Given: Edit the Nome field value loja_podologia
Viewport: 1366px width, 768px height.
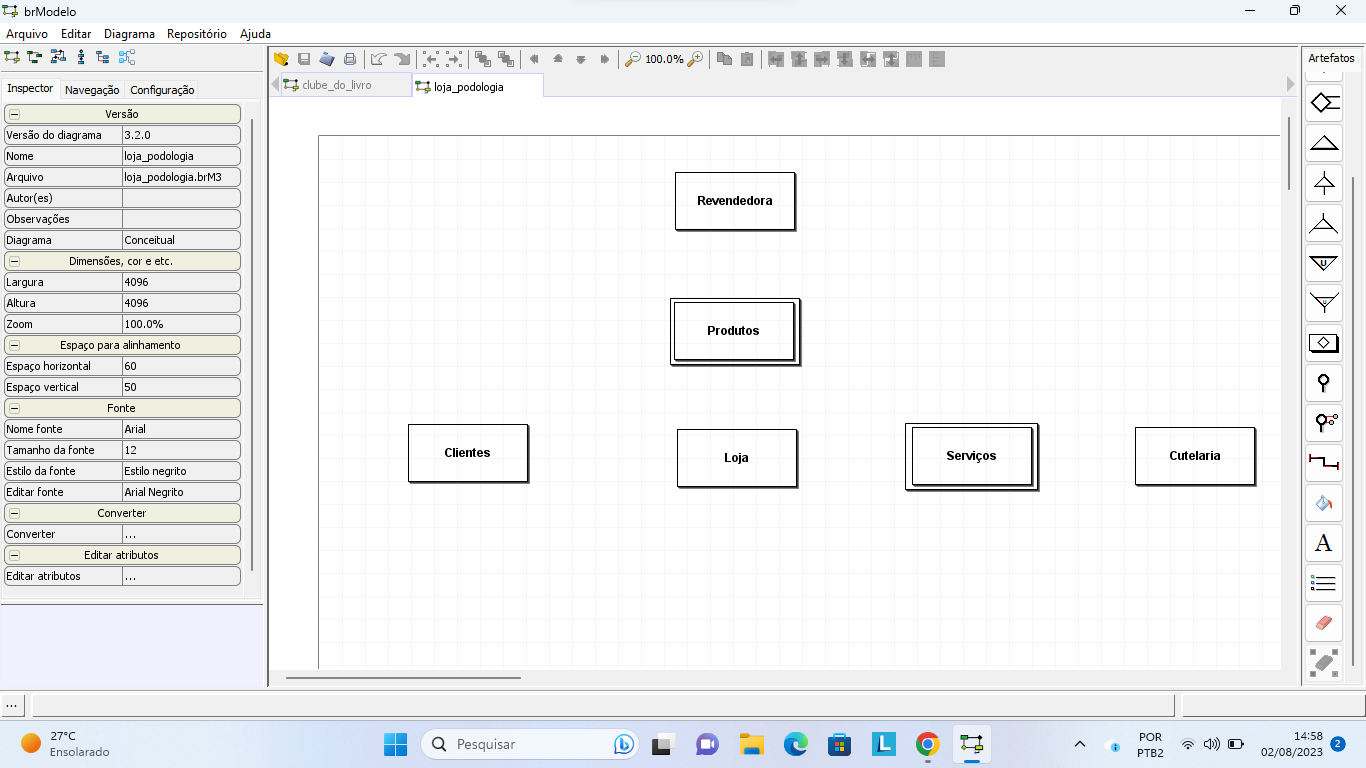Looking at the screenshot, I should tap(181, 156).
